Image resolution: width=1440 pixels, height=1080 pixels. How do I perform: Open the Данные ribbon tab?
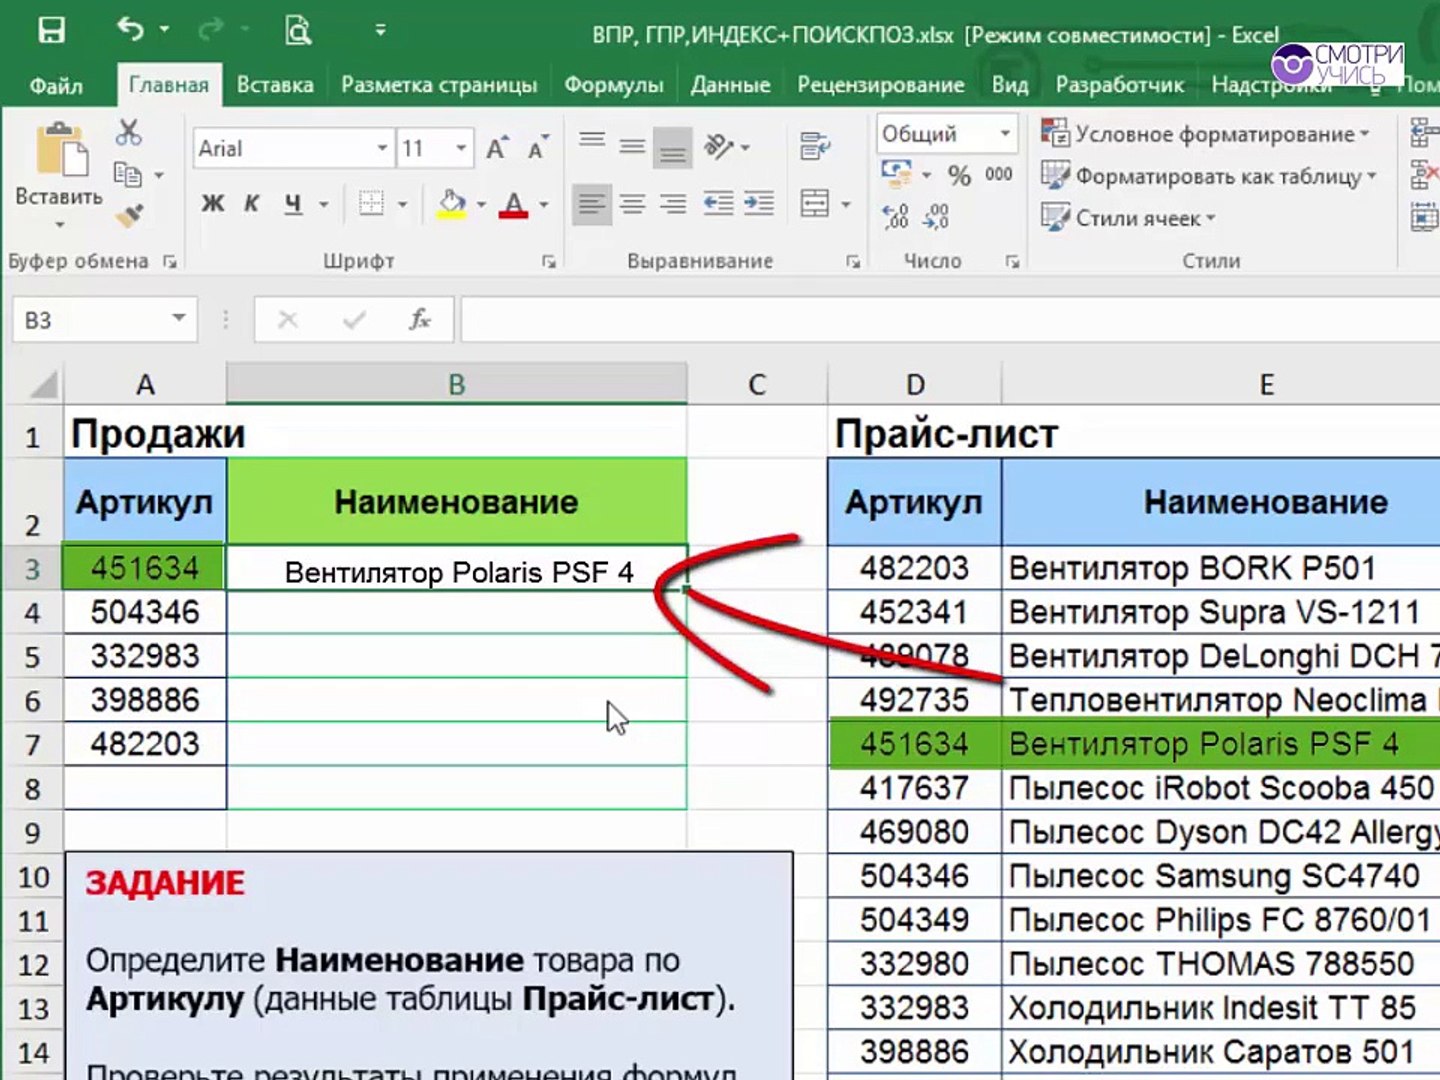pos(730,85)
